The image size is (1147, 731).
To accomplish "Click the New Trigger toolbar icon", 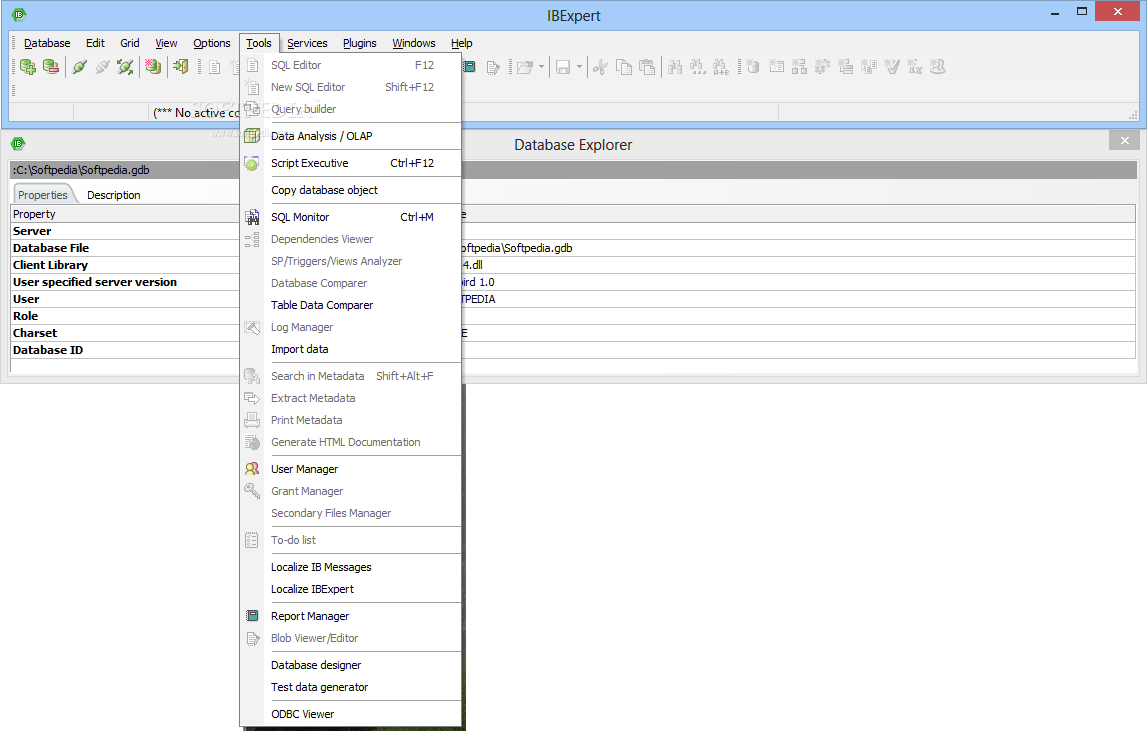I will tap(846, 67).
